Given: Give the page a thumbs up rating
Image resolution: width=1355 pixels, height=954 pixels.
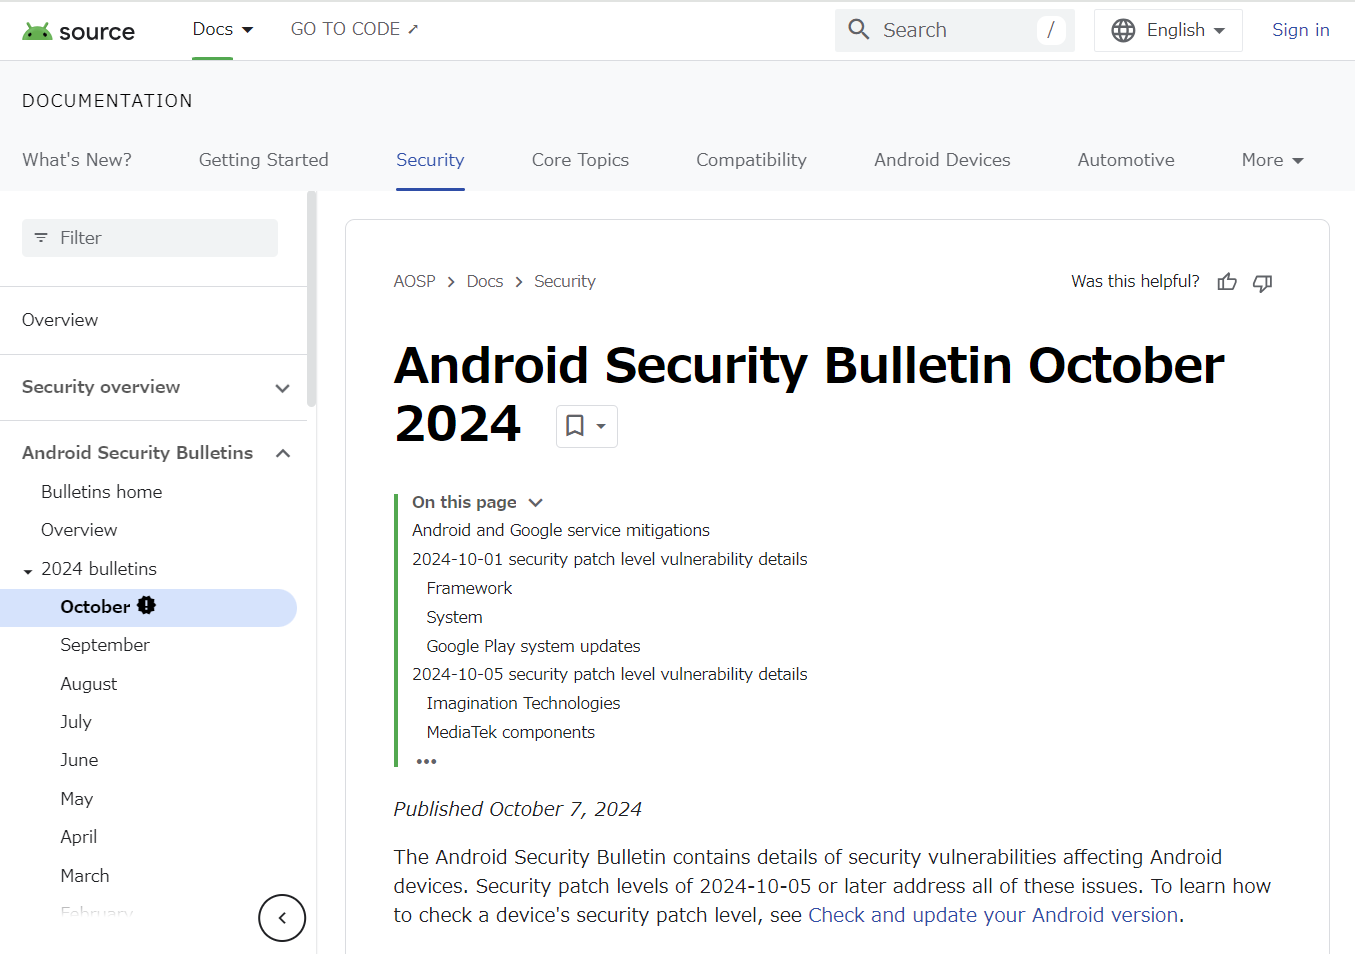Looking at the screenshot, I should (x=1227, y=282).
